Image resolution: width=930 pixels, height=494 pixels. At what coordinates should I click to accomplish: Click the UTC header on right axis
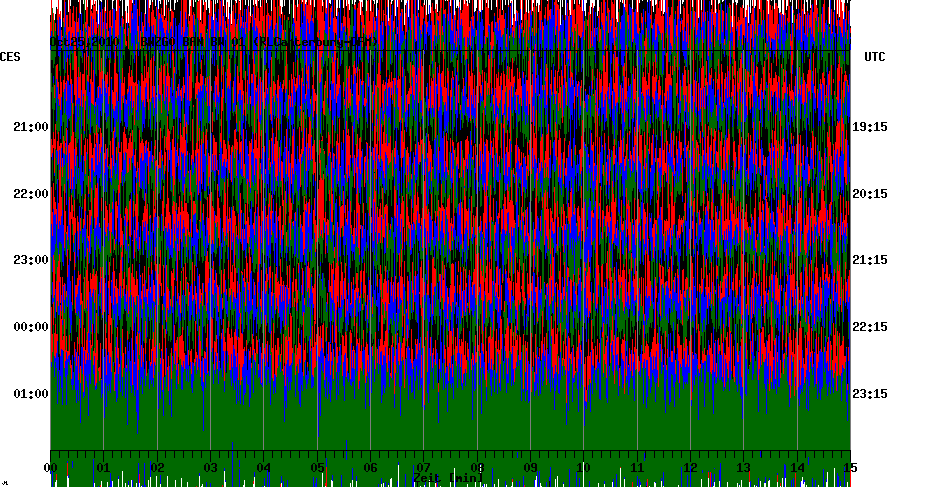pyautogui.click(x=875, y=58)
